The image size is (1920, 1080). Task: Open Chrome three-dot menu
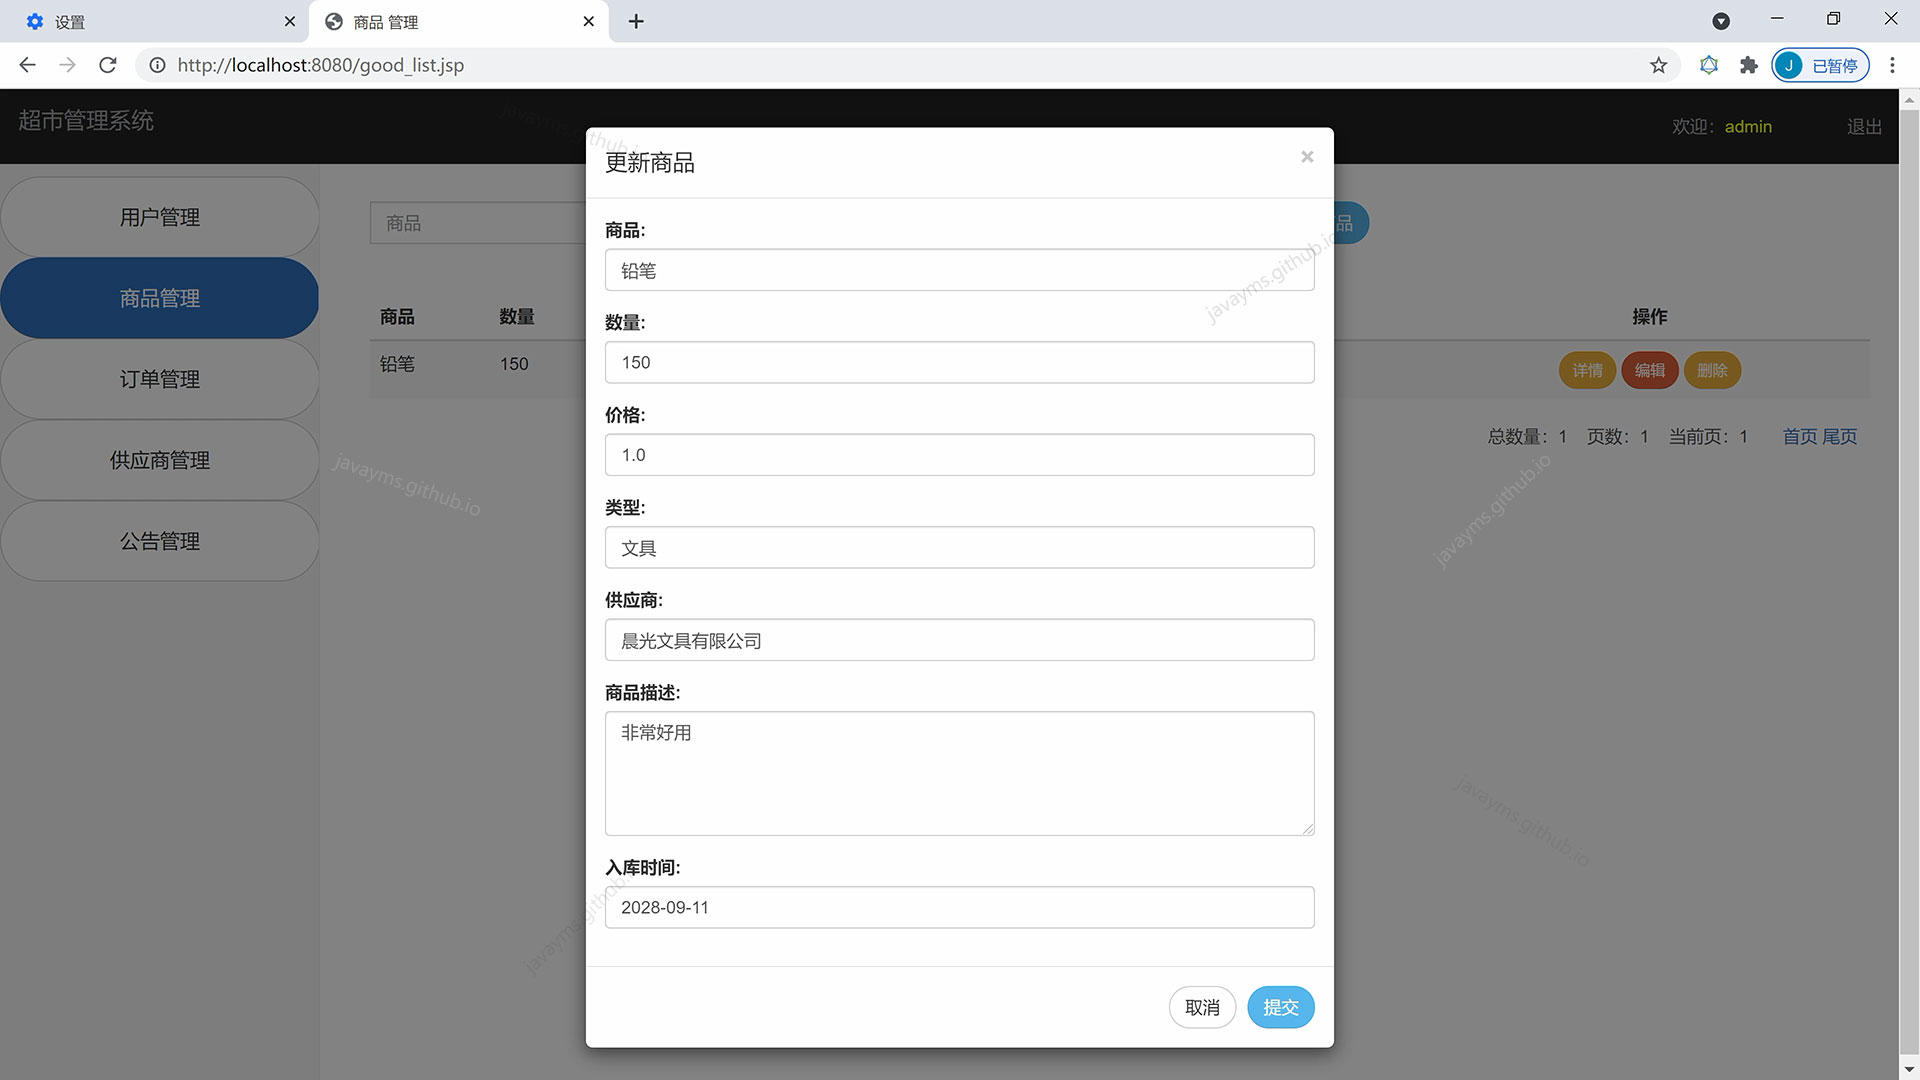(1891, 65)
